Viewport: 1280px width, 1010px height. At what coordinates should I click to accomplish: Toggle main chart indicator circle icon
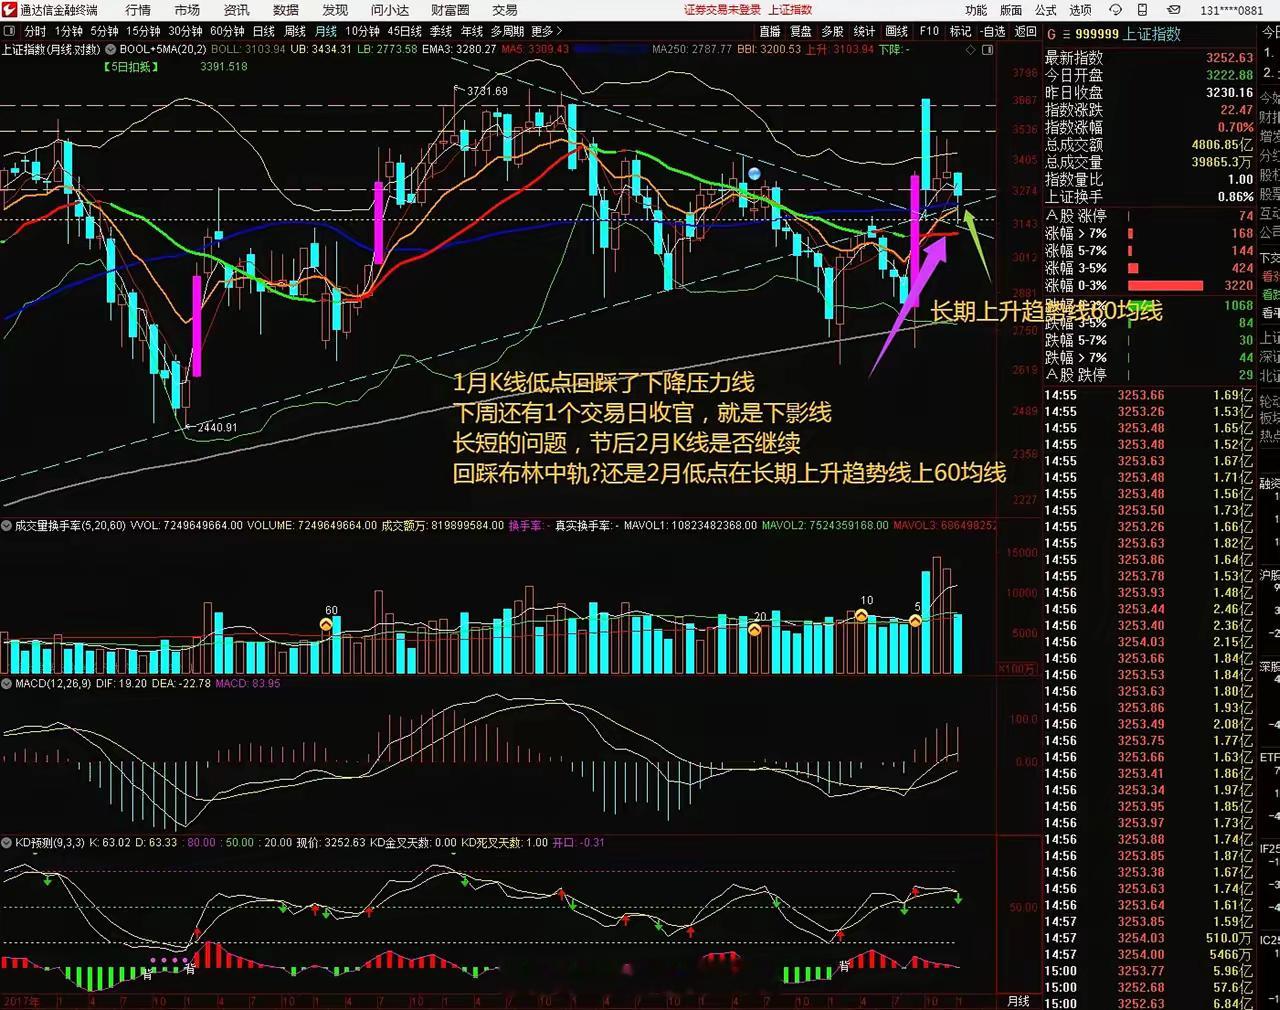point(109,49)
